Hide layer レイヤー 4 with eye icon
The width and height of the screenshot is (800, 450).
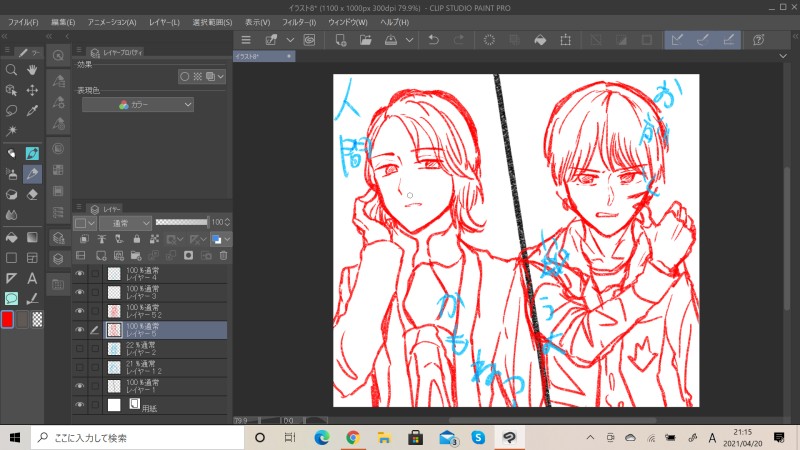pyautogui.click(x=80, y=274)
